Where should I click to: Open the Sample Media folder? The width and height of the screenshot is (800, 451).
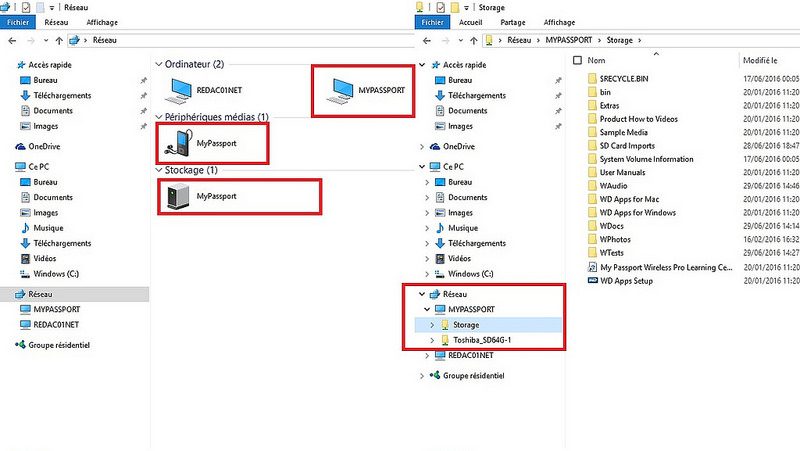click(617, 133)
